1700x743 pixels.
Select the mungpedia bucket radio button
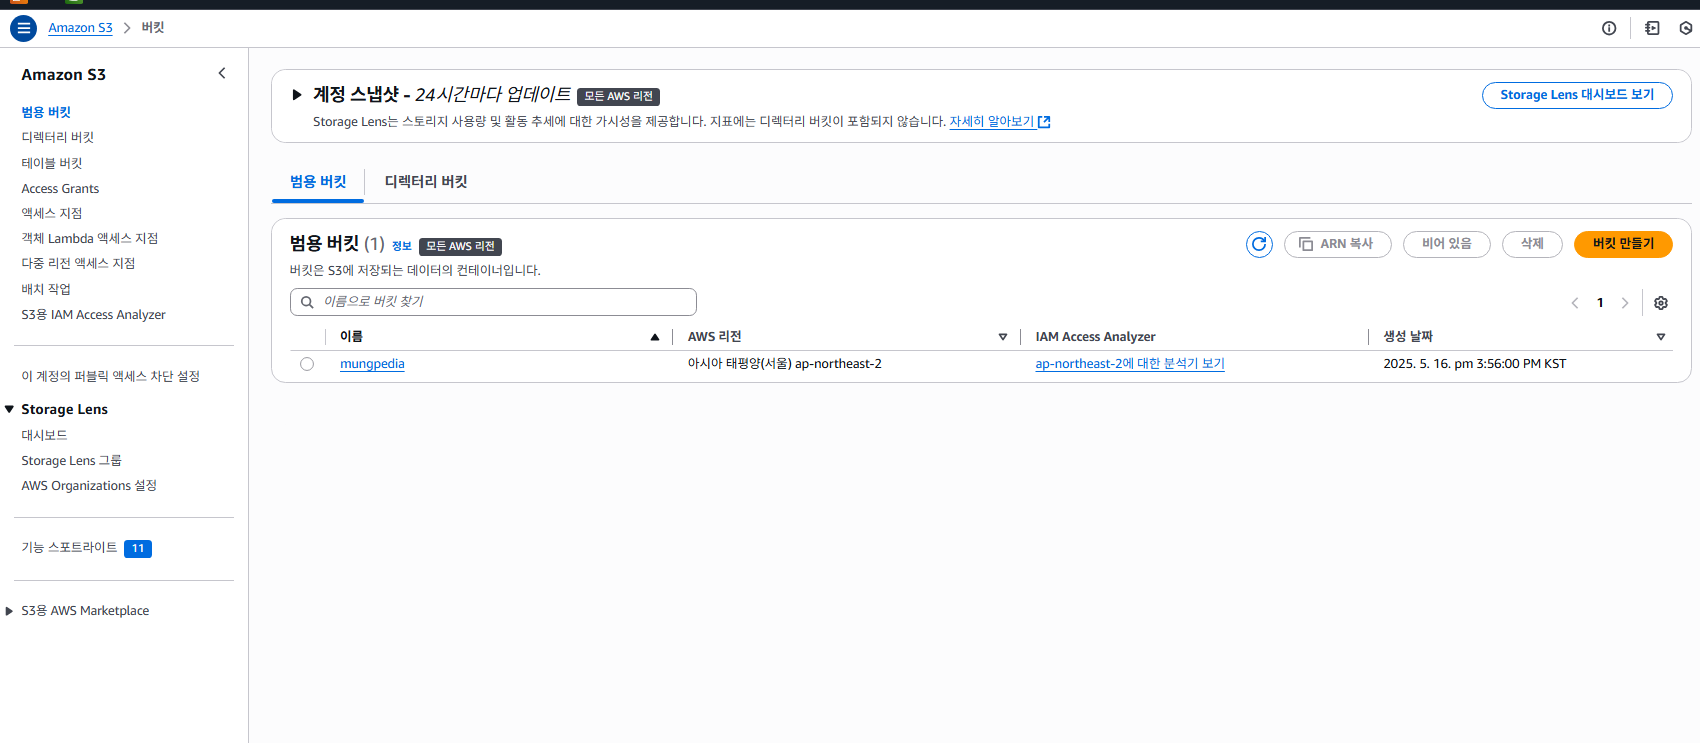[307, 364]
